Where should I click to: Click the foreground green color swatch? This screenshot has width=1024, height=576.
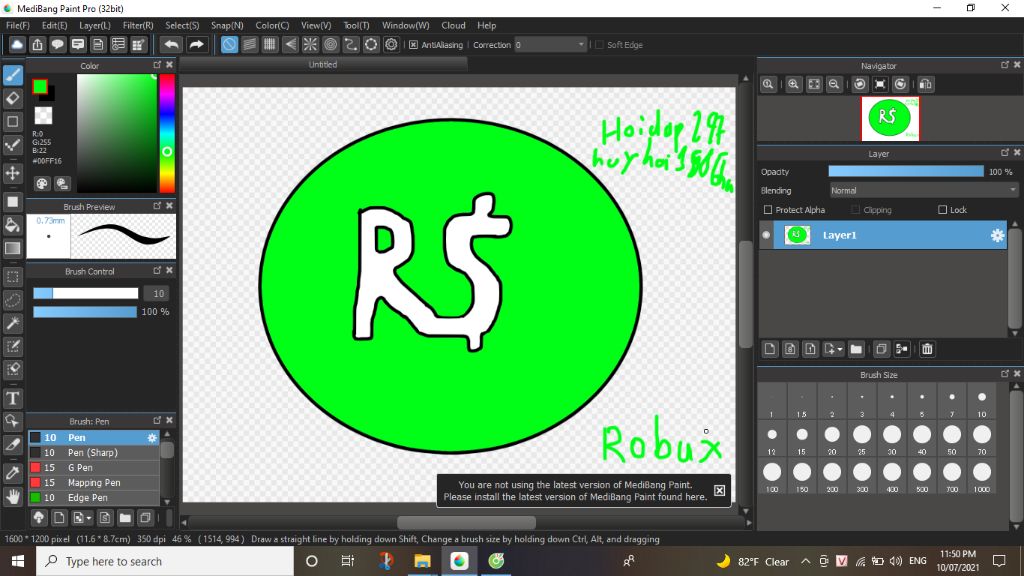point(40,86)
